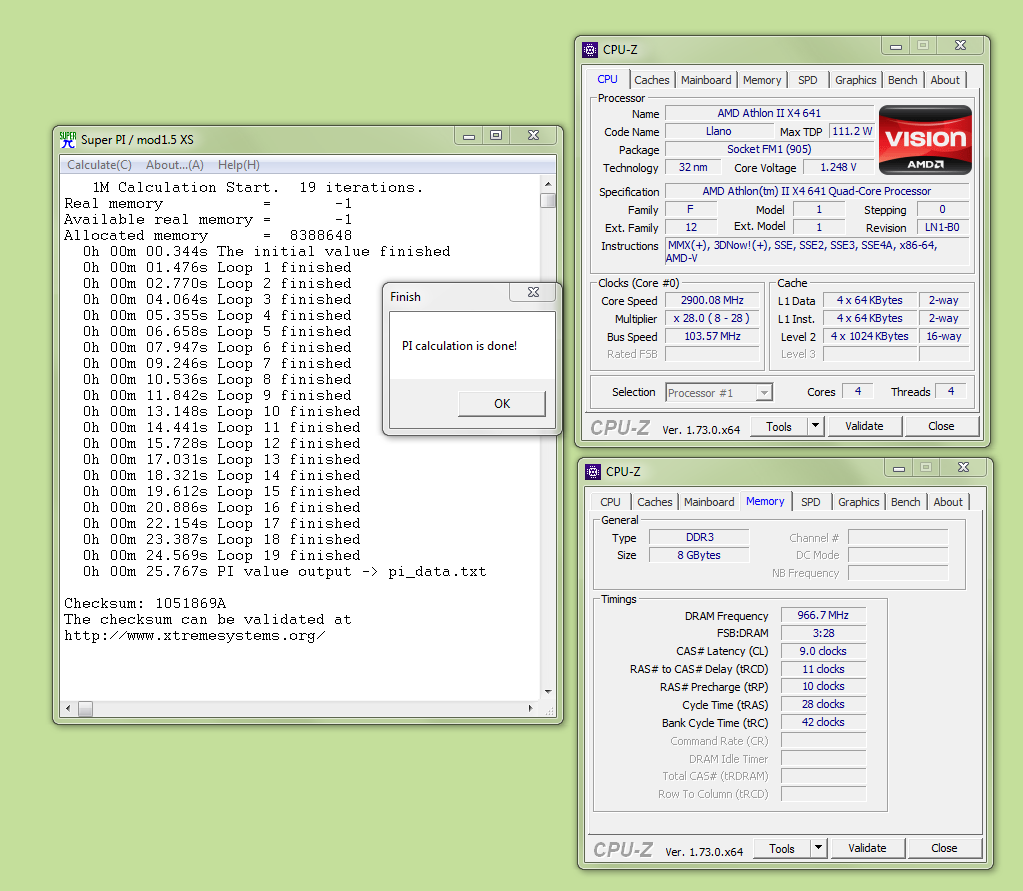Click the CPU-Z icon in the upper CPU-Z window title bar
This screenshot has height=891, width=1023.
pyautogui.click(x=590, y=50)
